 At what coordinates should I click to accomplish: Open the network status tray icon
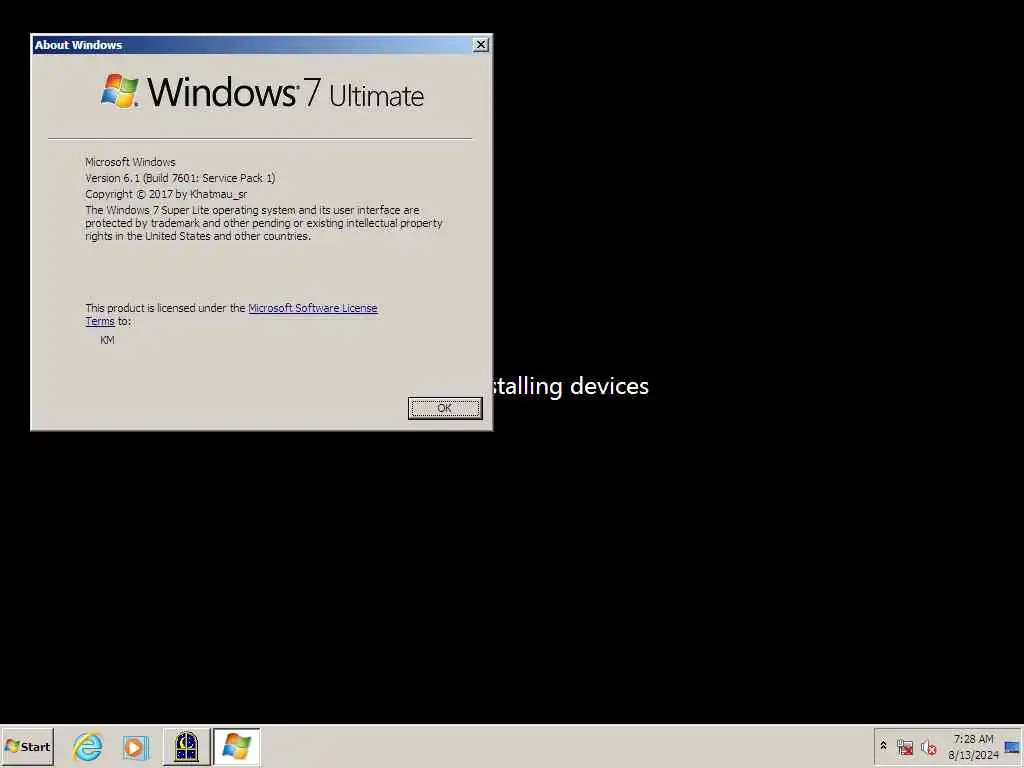(x=905, y=747)
